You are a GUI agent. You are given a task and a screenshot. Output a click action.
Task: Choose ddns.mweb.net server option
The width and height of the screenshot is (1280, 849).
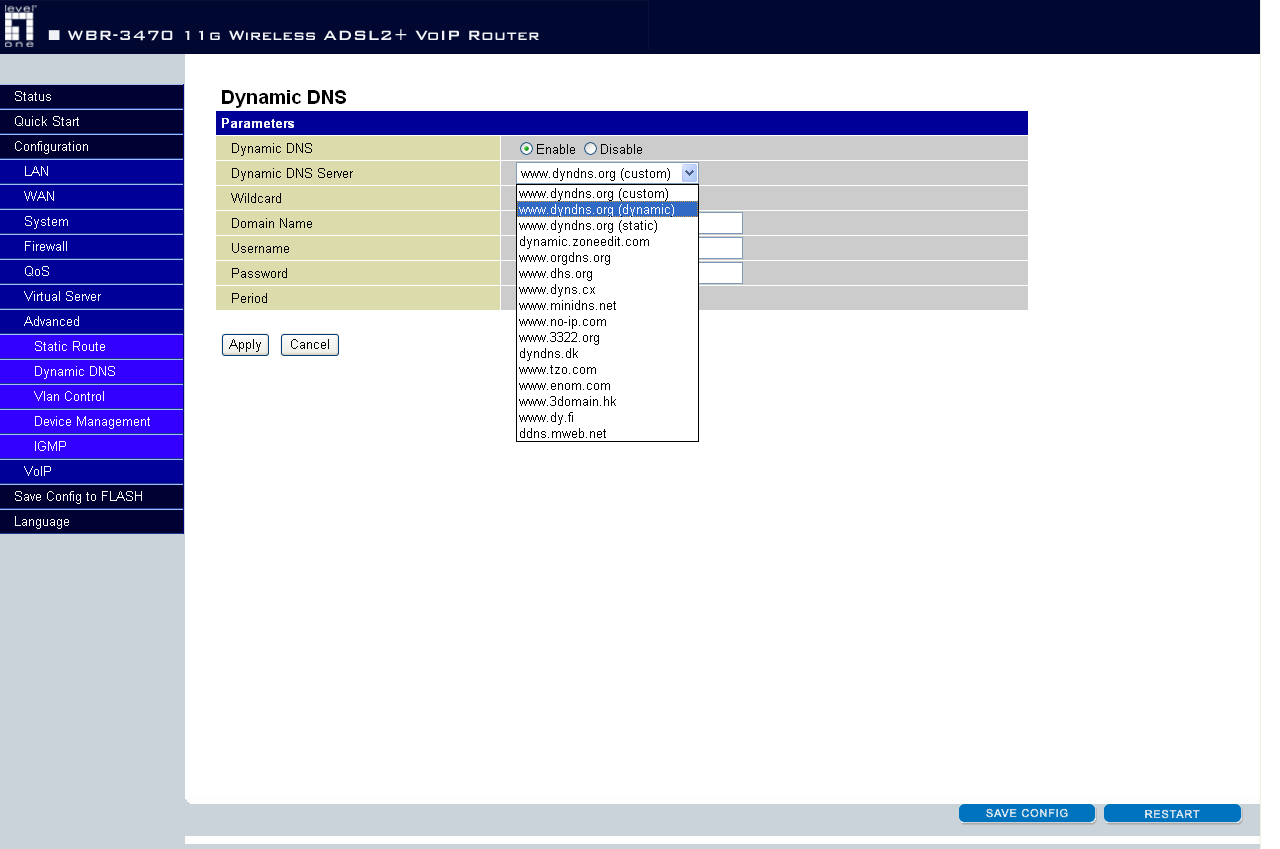coord(607,433)
